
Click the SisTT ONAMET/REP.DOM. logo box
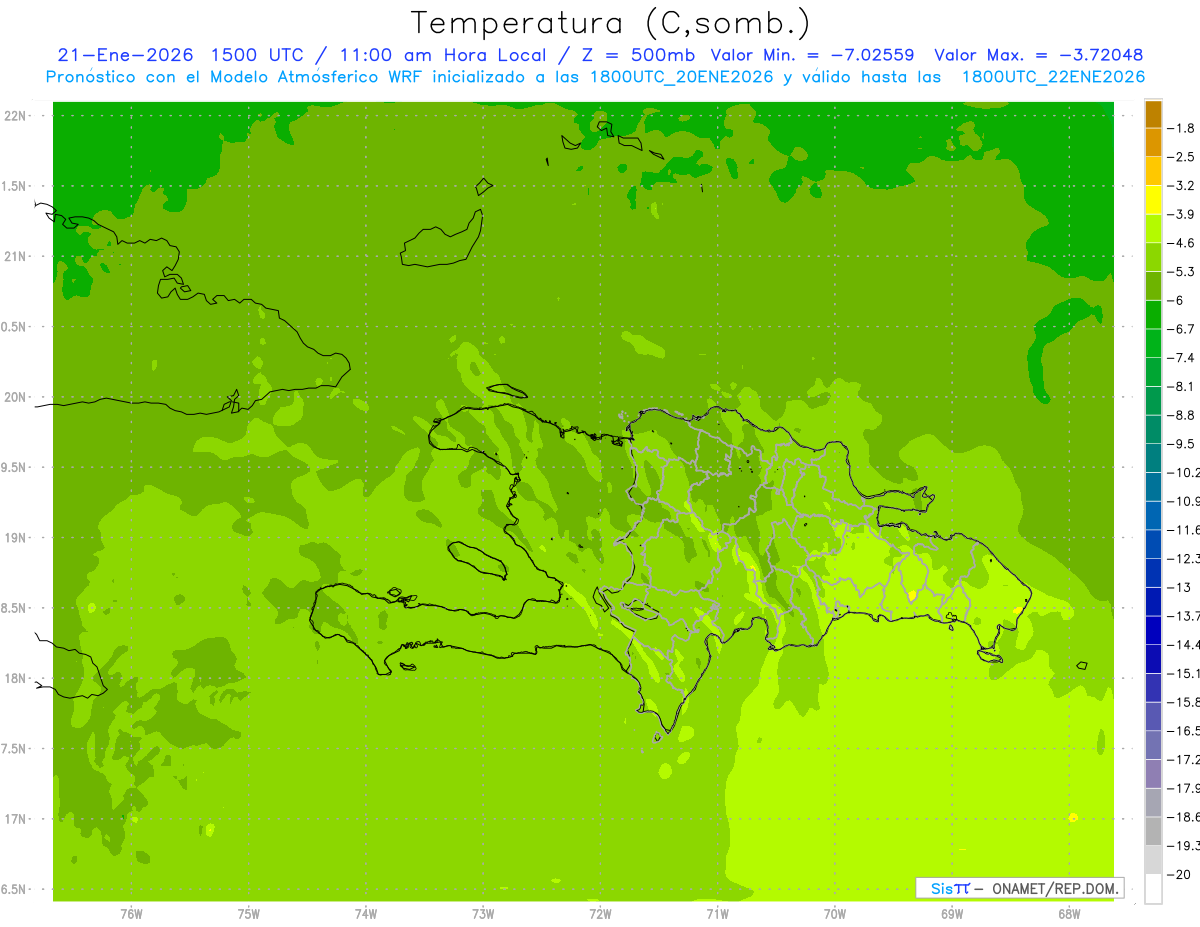pos(1019,888)
